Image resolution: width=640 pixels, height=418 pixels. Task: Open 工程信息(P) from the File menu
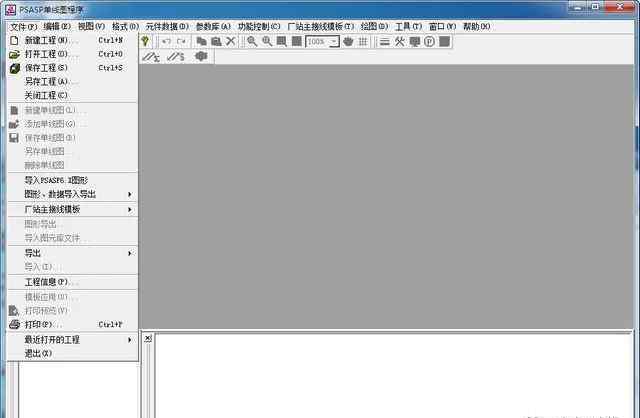click(x=73, y=282)
